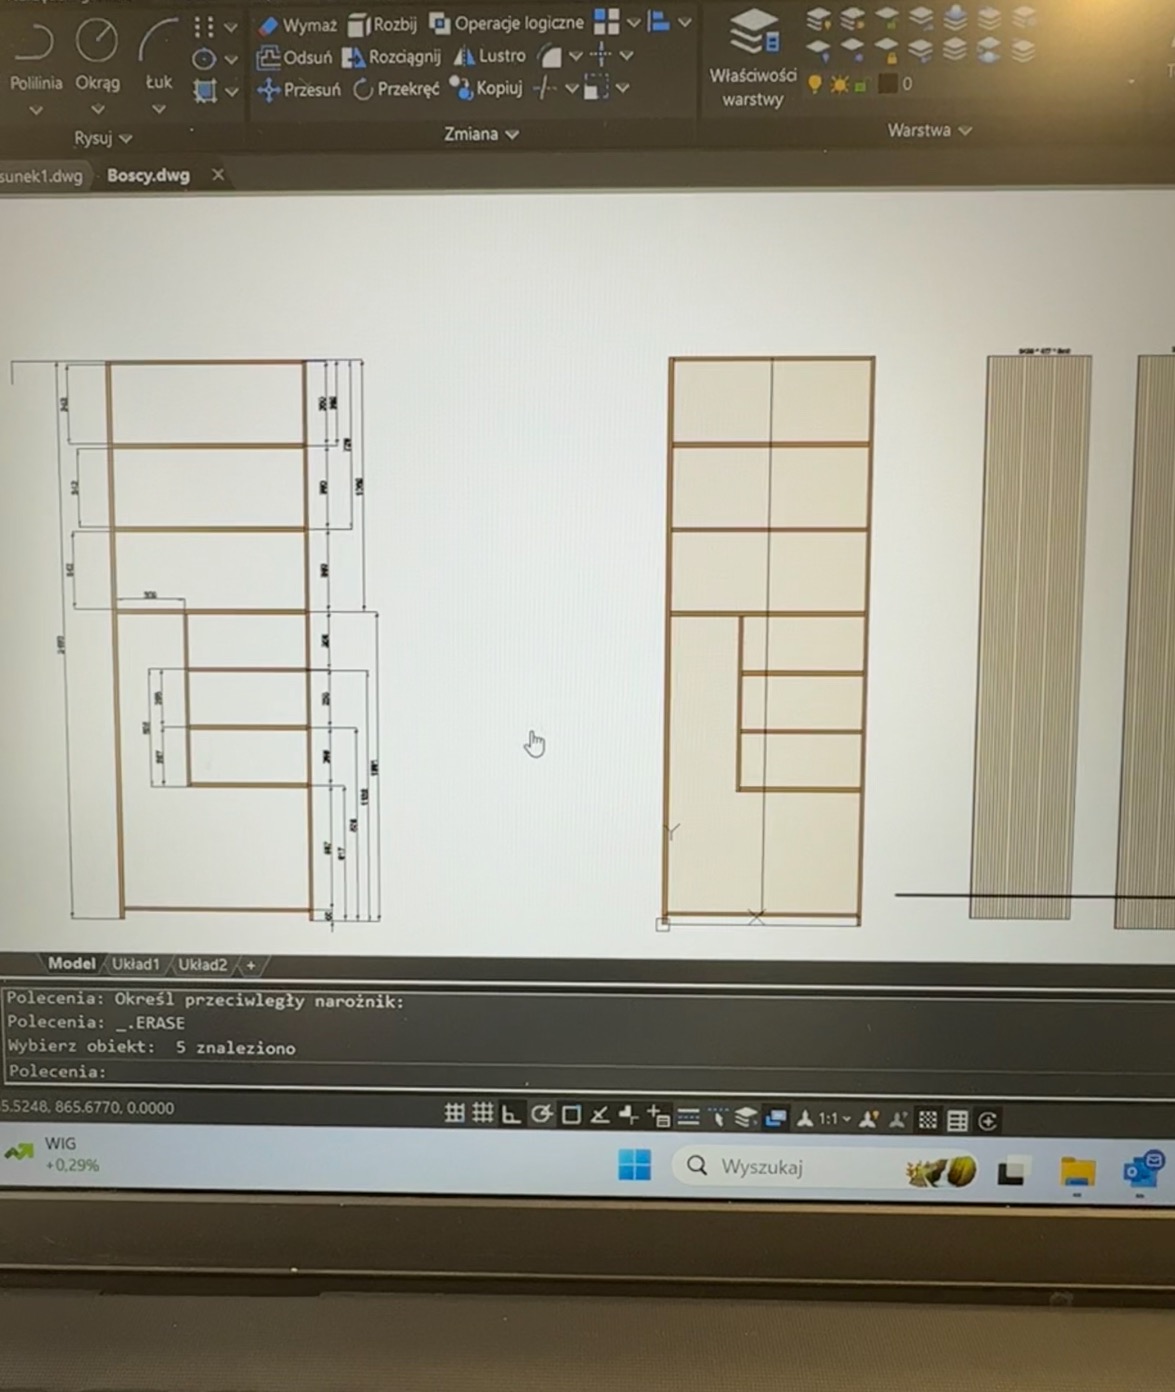Expand the Rysuj panel dropdown
Viewport: 1175px width, 1392px height.
[102, 138]
